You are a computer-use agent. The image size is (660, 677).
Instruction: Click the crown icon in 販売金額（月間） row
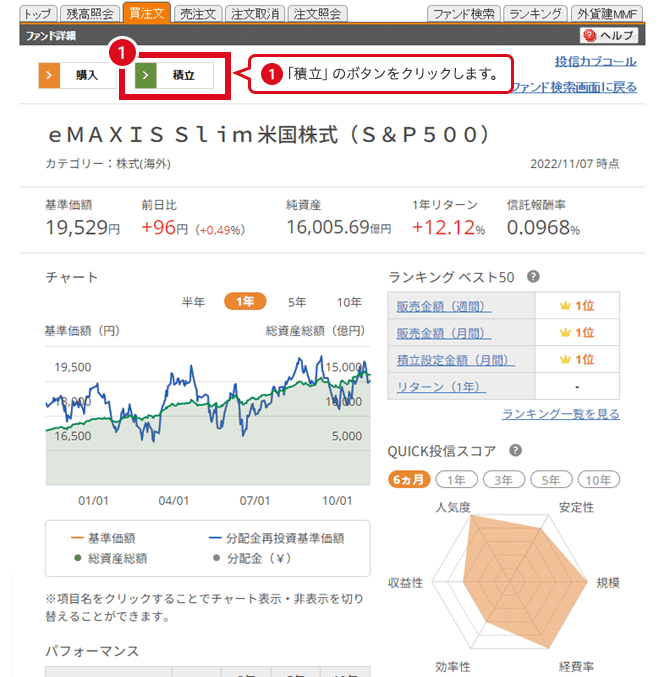pyautogui.click(x=565, y=332)
